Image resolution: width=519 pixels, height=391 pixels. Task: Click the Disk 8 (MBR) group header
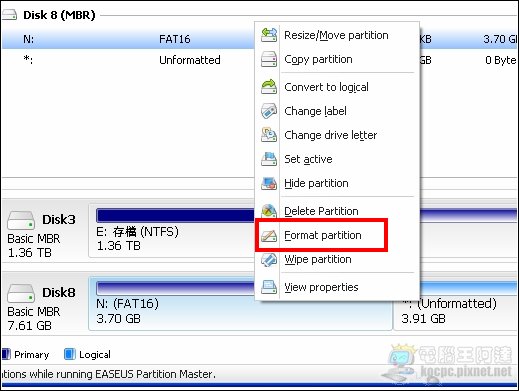pos(59,15)
